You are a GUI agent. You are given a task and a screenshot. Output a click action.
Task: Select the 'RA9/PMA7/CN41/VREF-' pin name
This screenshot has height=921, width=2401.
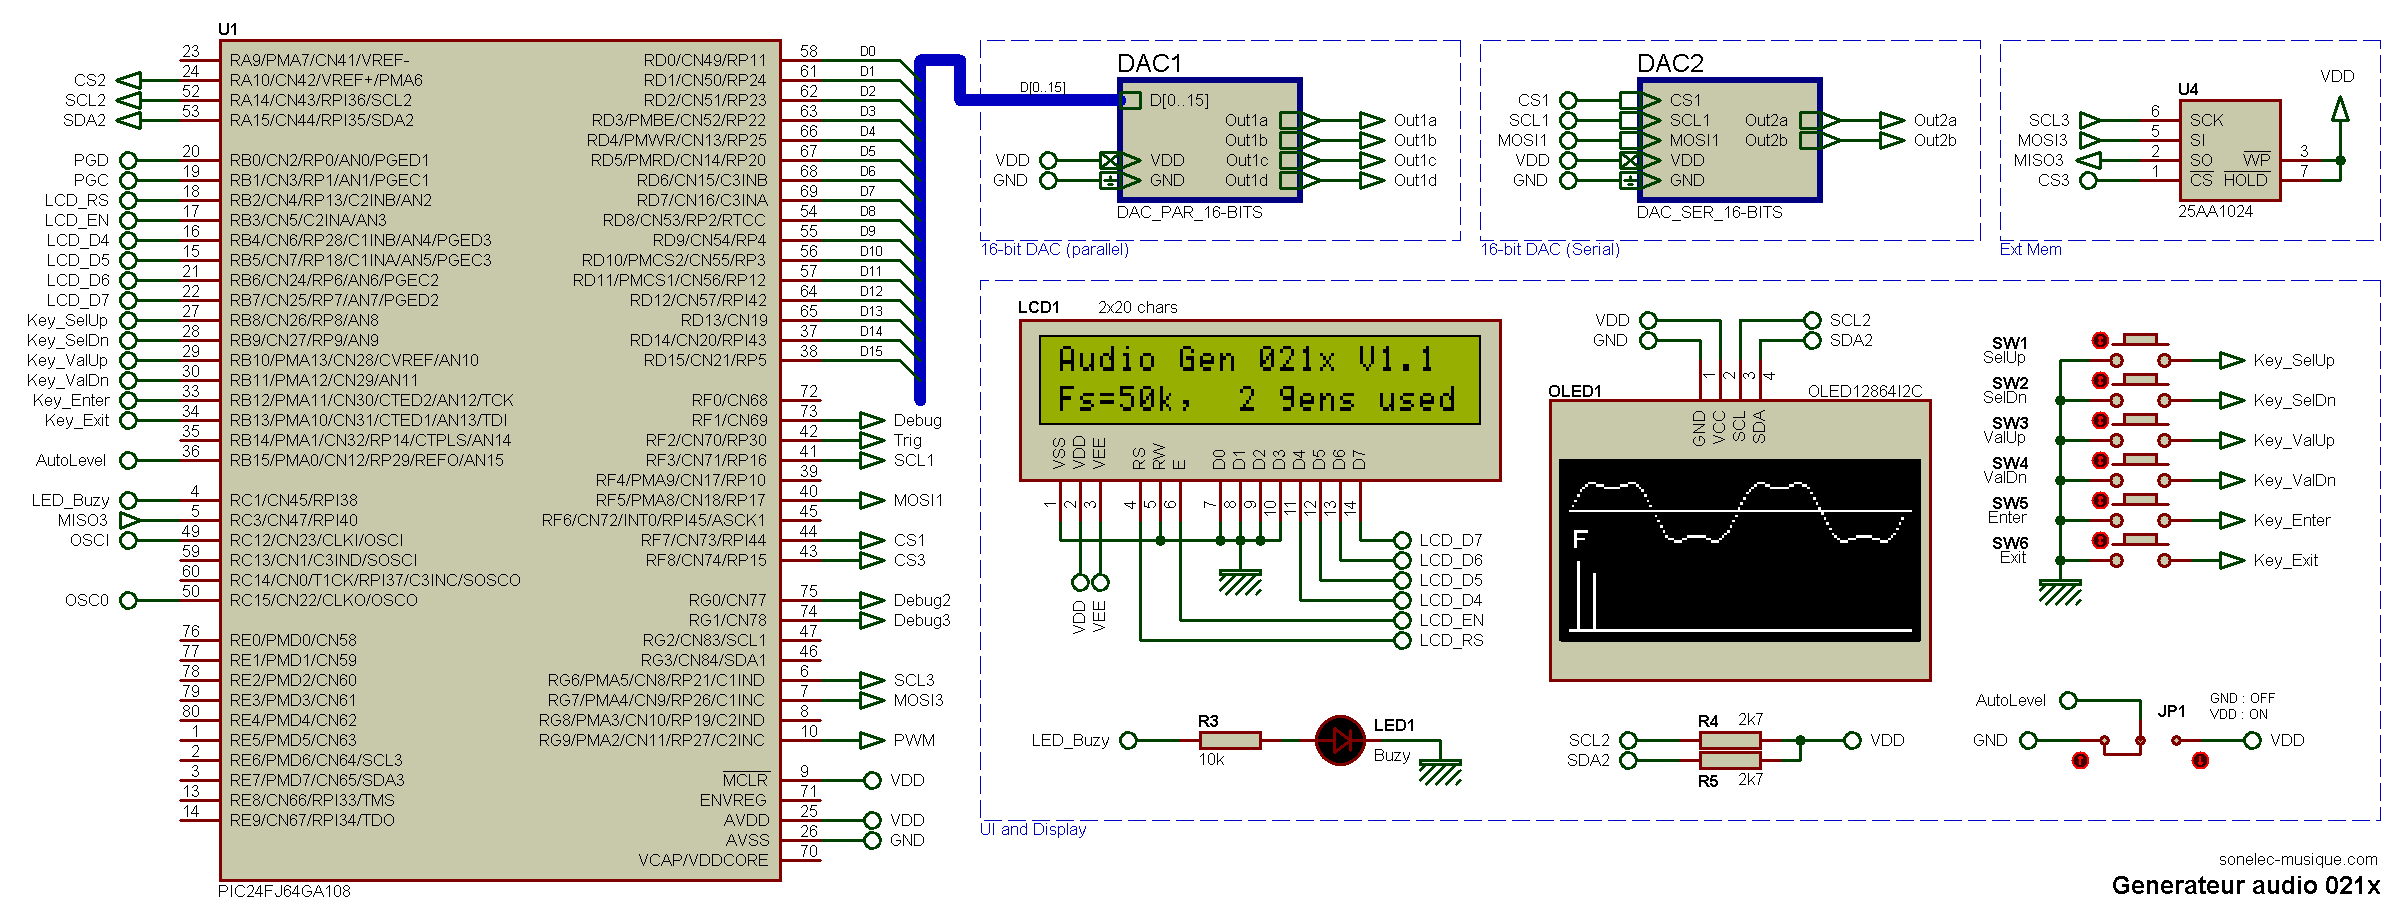[x=319, y=60]
